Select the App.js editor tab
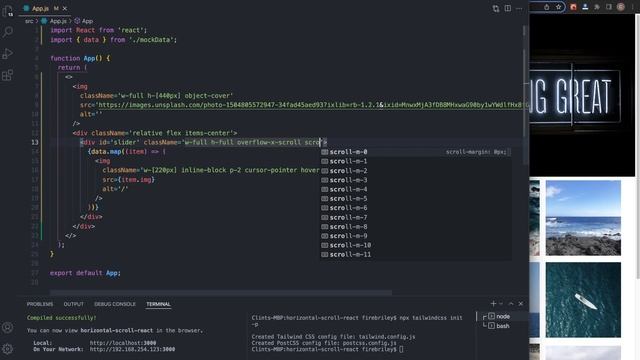This screenshot has height=360, width=640. [44, 8]
